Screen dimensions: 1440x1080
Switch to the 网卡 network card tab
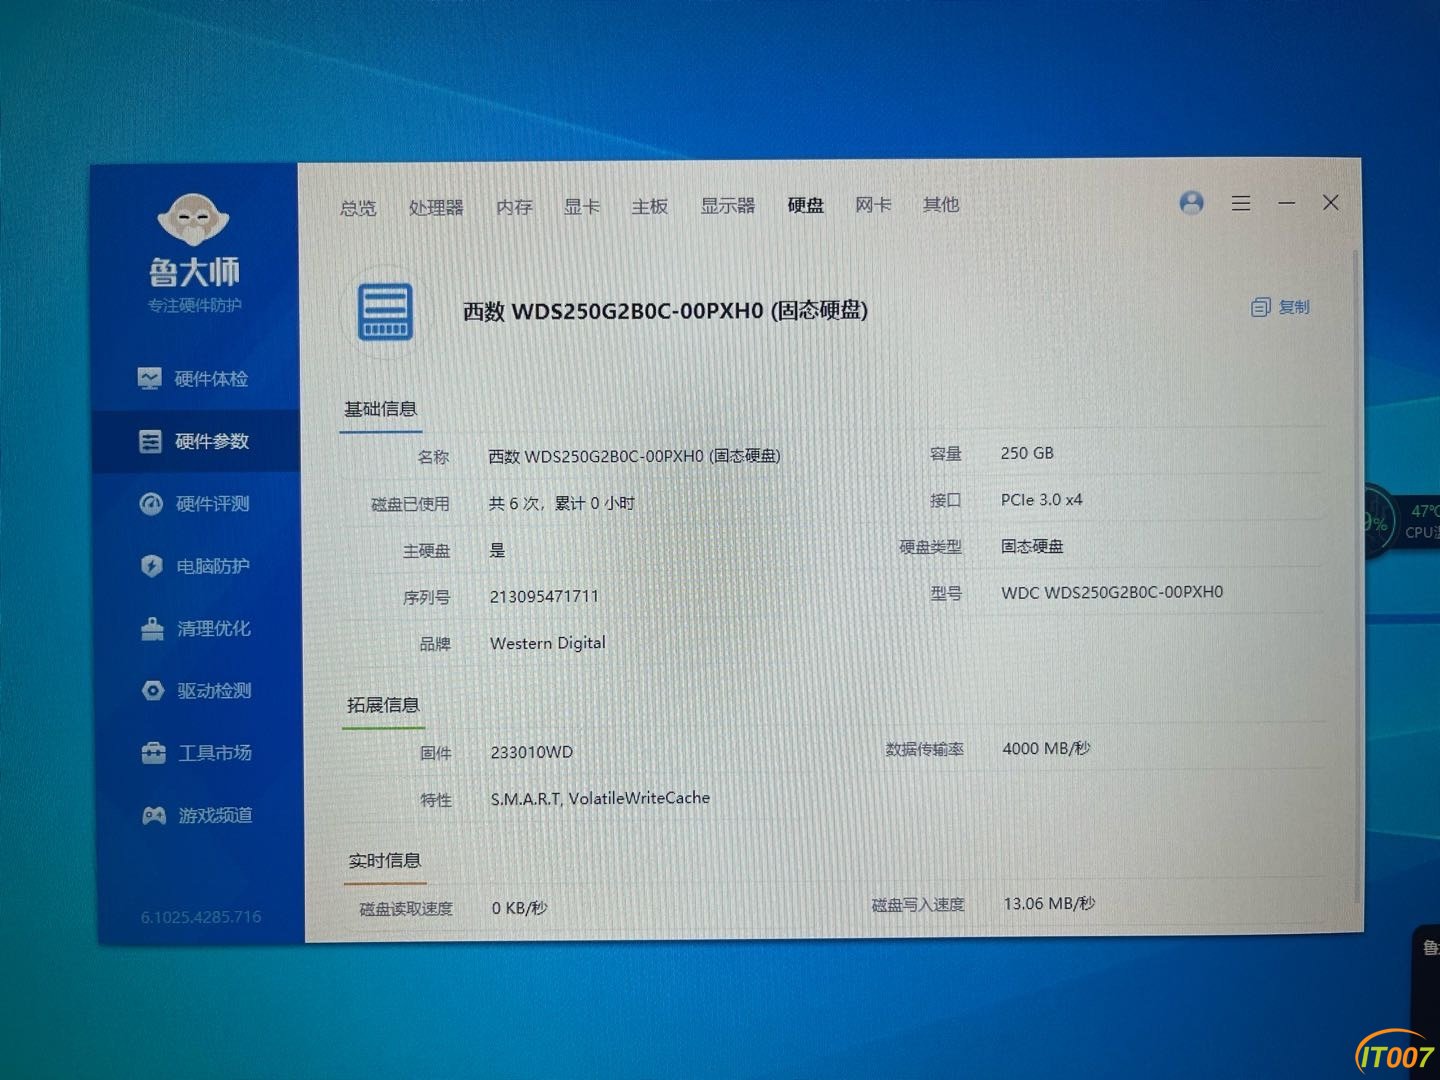873,204
